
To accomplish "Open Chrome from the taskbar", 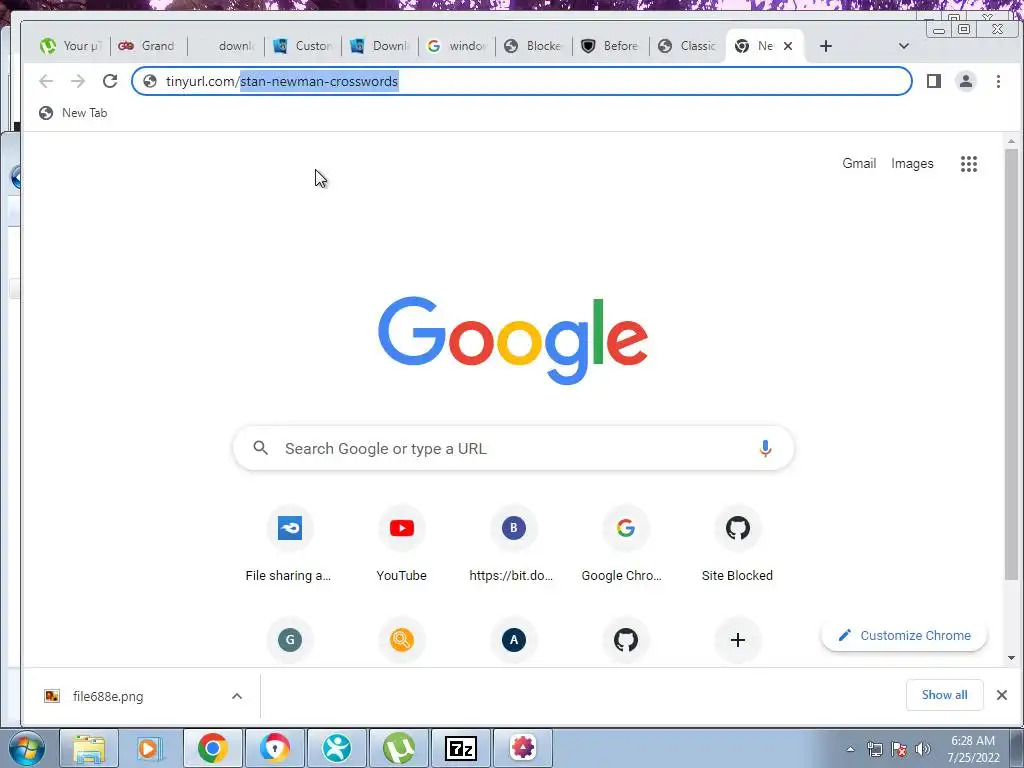I will (212, 748).
